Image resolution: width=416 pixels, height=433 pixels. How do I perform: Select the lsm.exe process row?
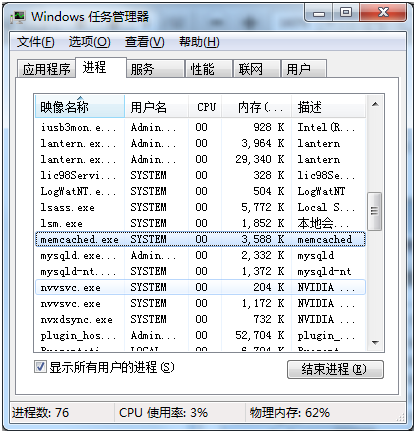click(x=200, y=223)
